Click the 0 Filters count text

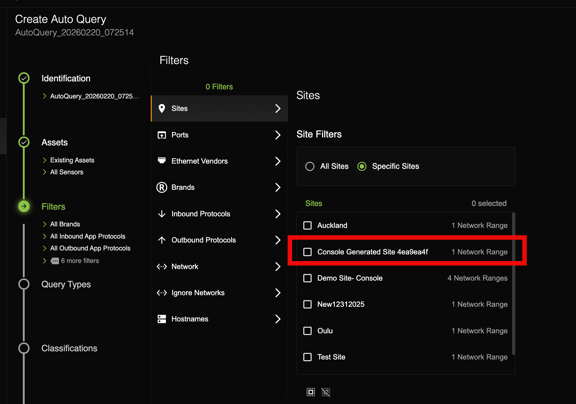click(x=219, y=87)
